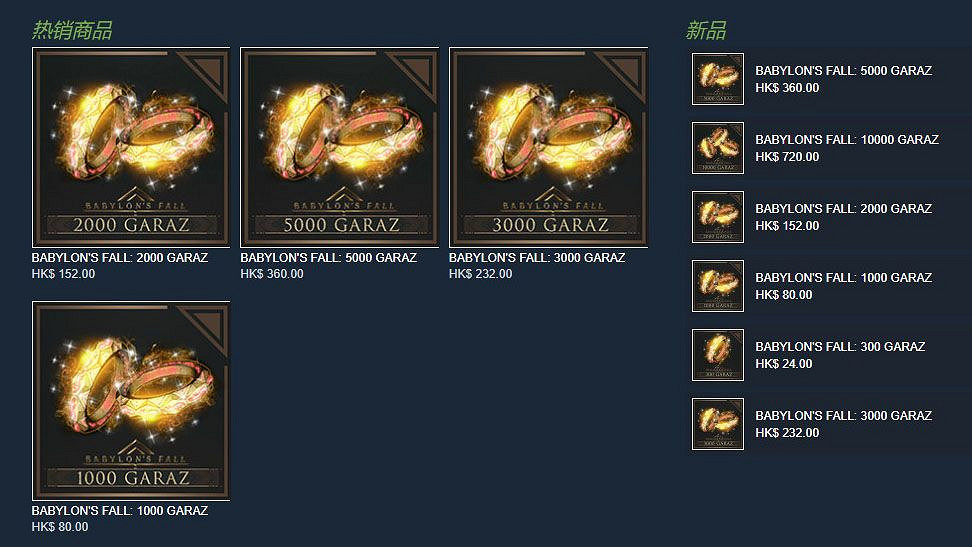Click the HK$ 720.00 price in new items
Viewport: 972px width, 547px height.
pyautogui.click(x=787, y=157)
